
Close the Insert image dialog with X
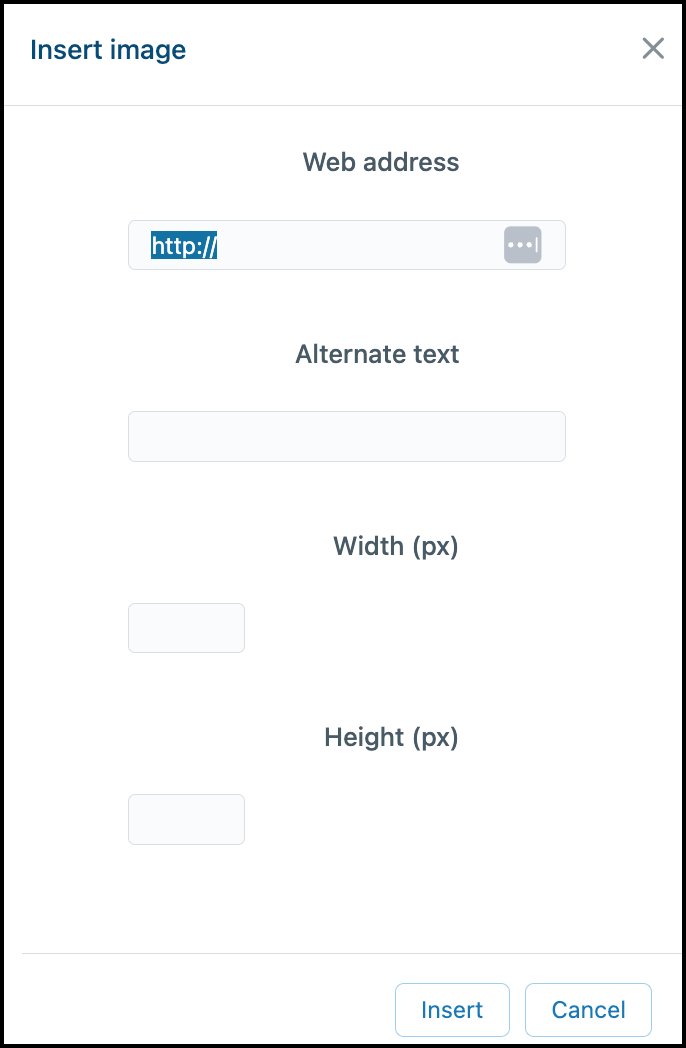[x=653, y=48]
